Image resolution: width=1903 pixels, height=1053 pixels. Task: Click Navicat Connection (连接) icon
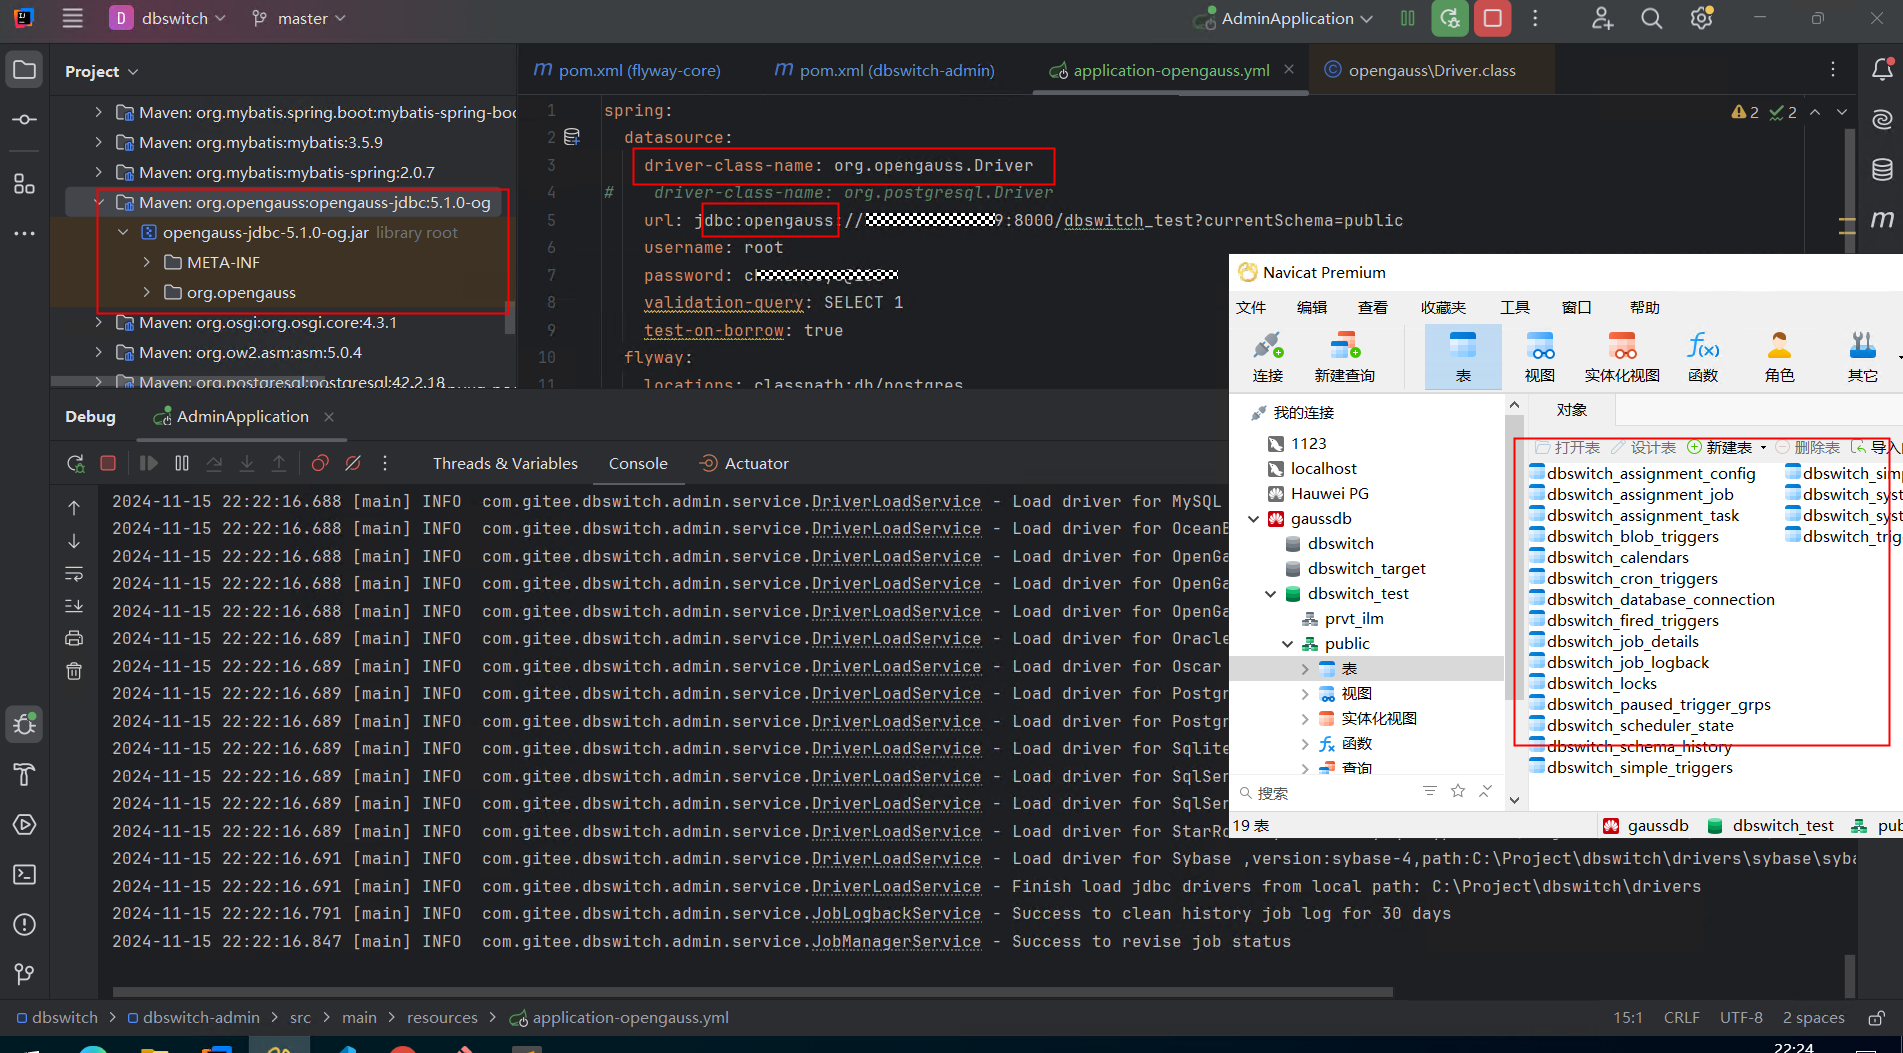pyautogui.click(x=1267, y=357)
